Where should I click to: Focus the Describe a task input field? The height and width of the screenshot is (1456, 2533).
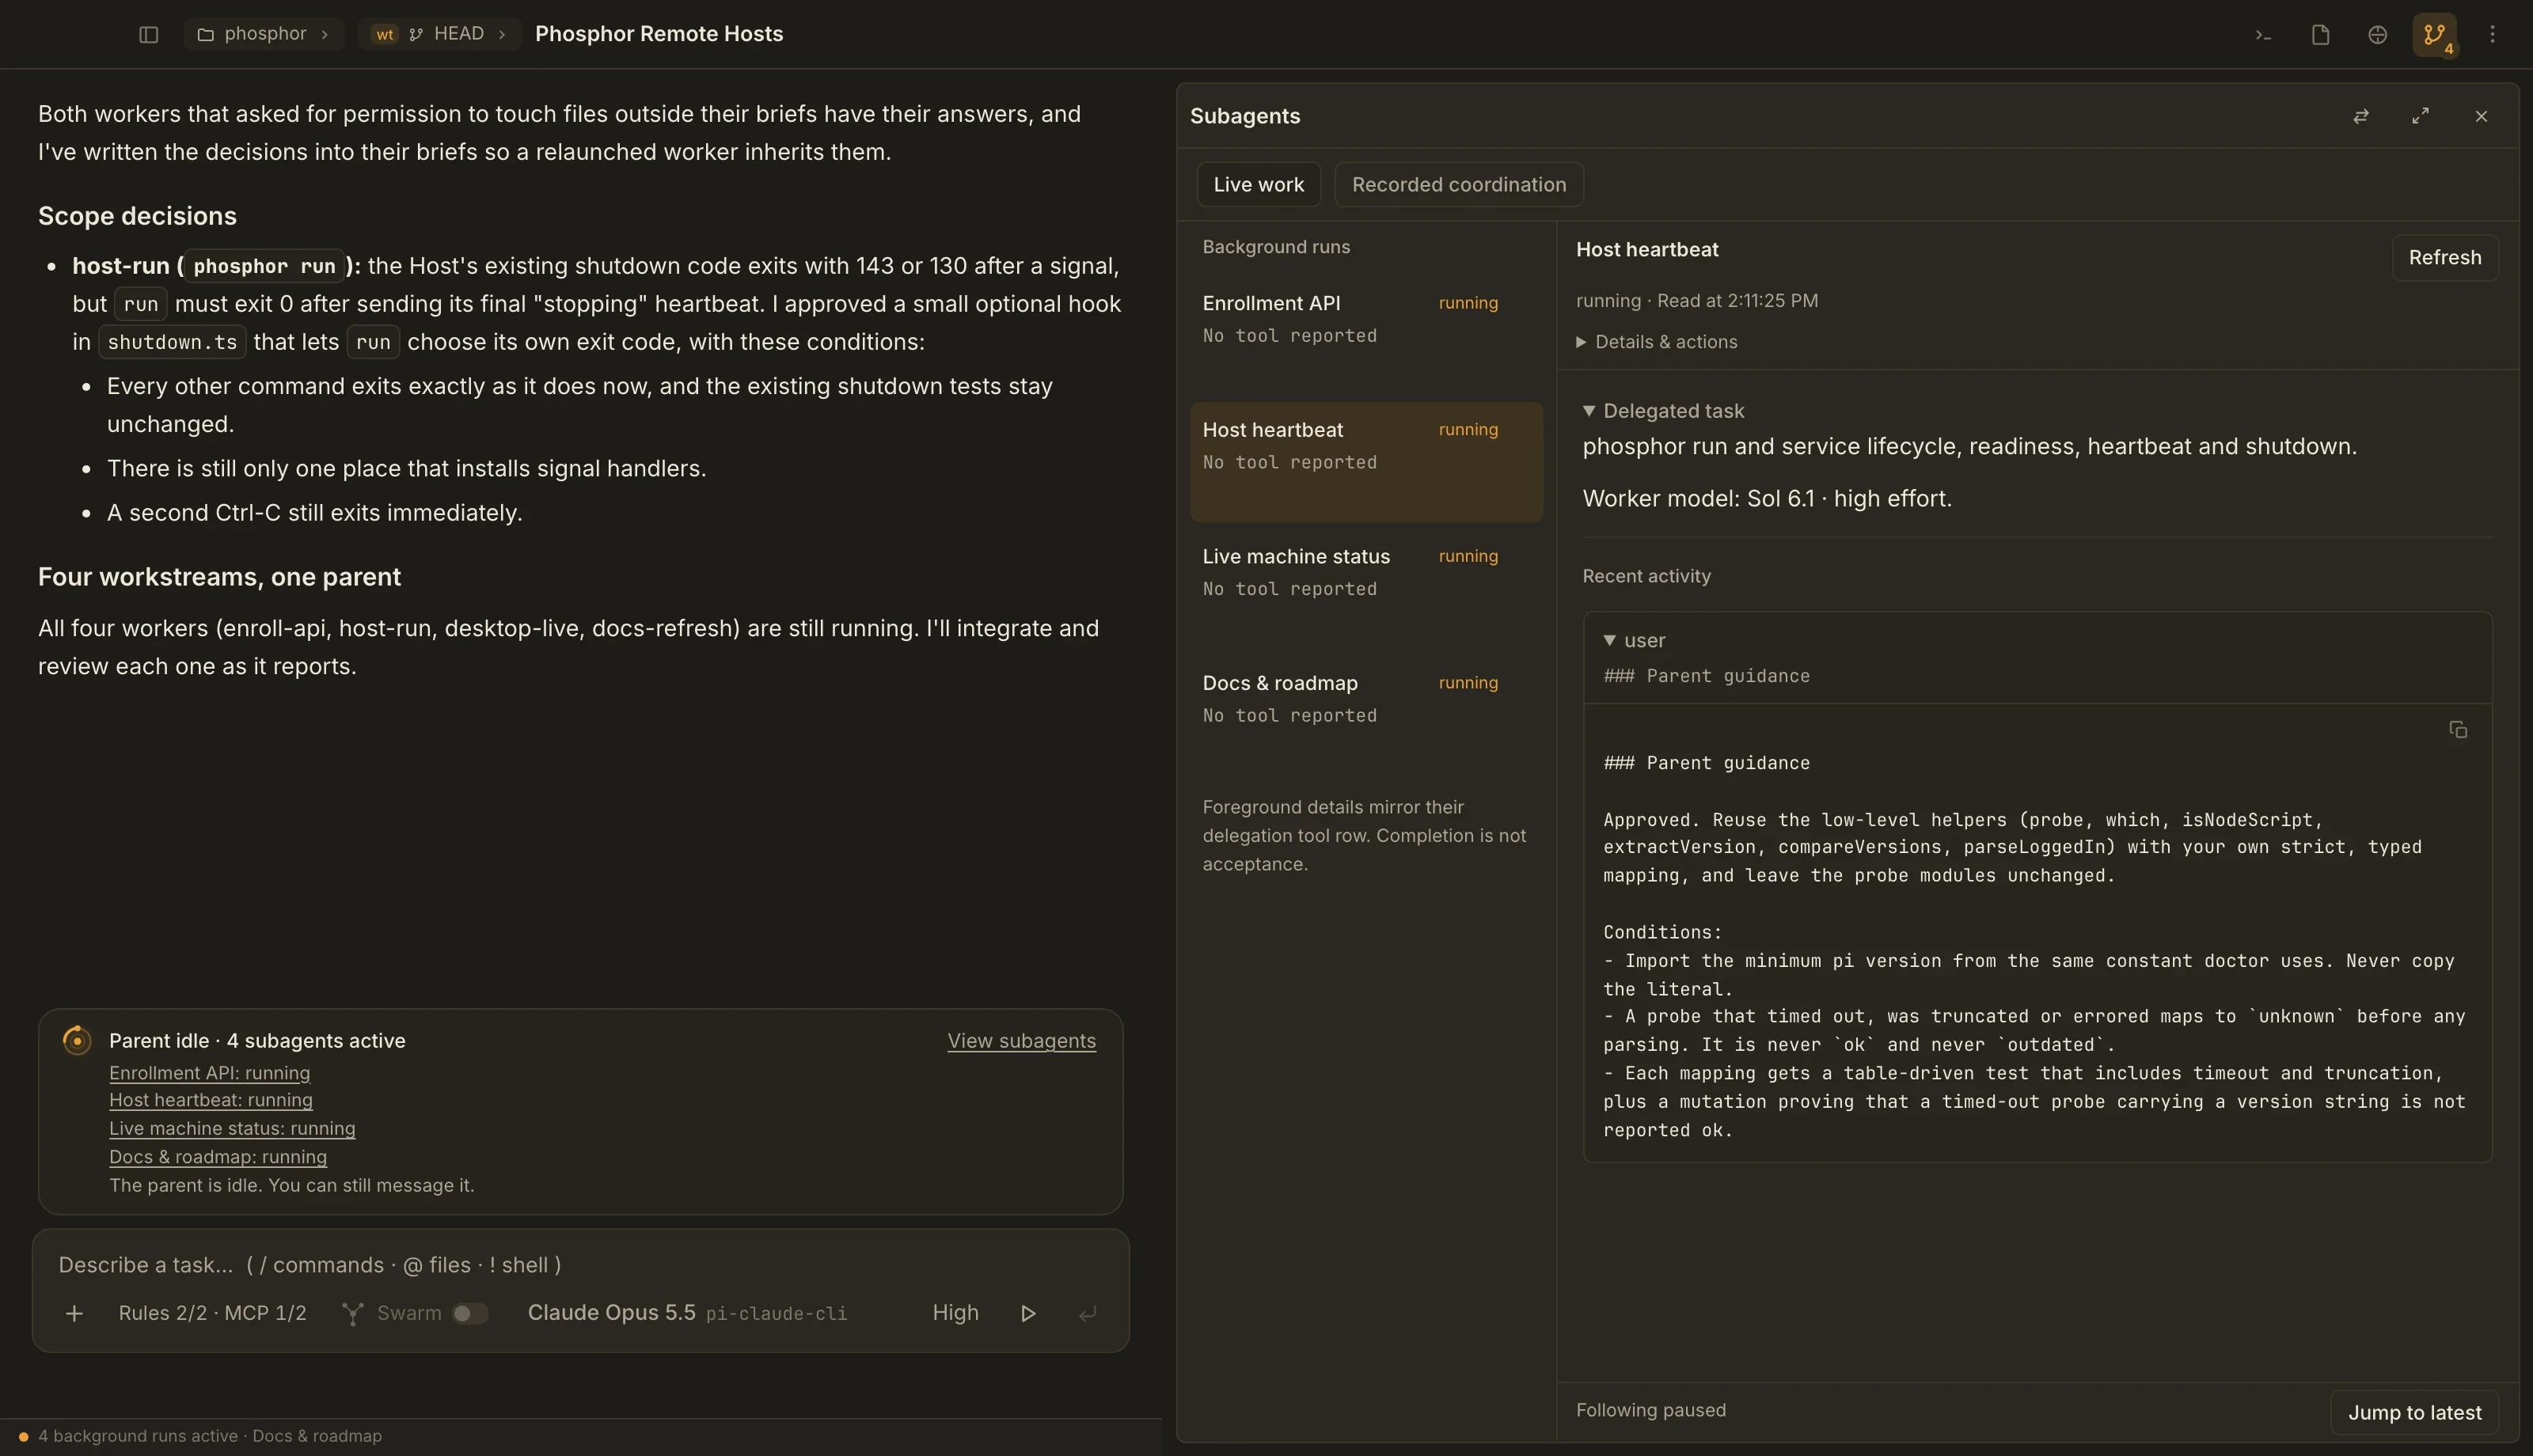(580, 1265)
